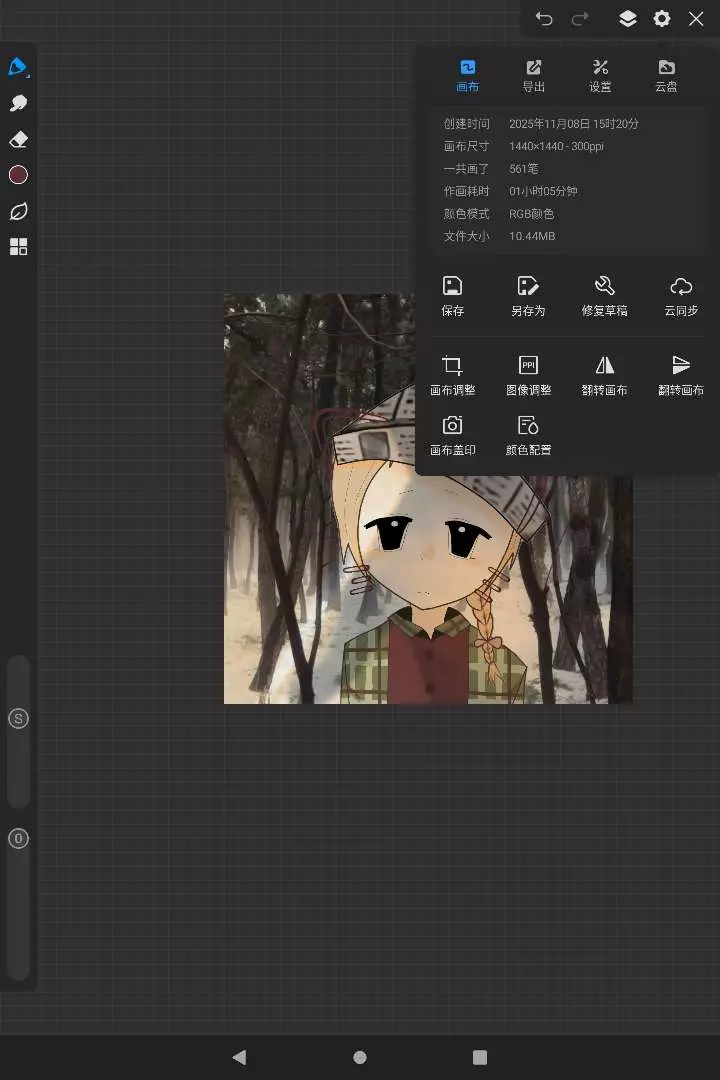Click 云同步 cloud sync

pos(681,296)
